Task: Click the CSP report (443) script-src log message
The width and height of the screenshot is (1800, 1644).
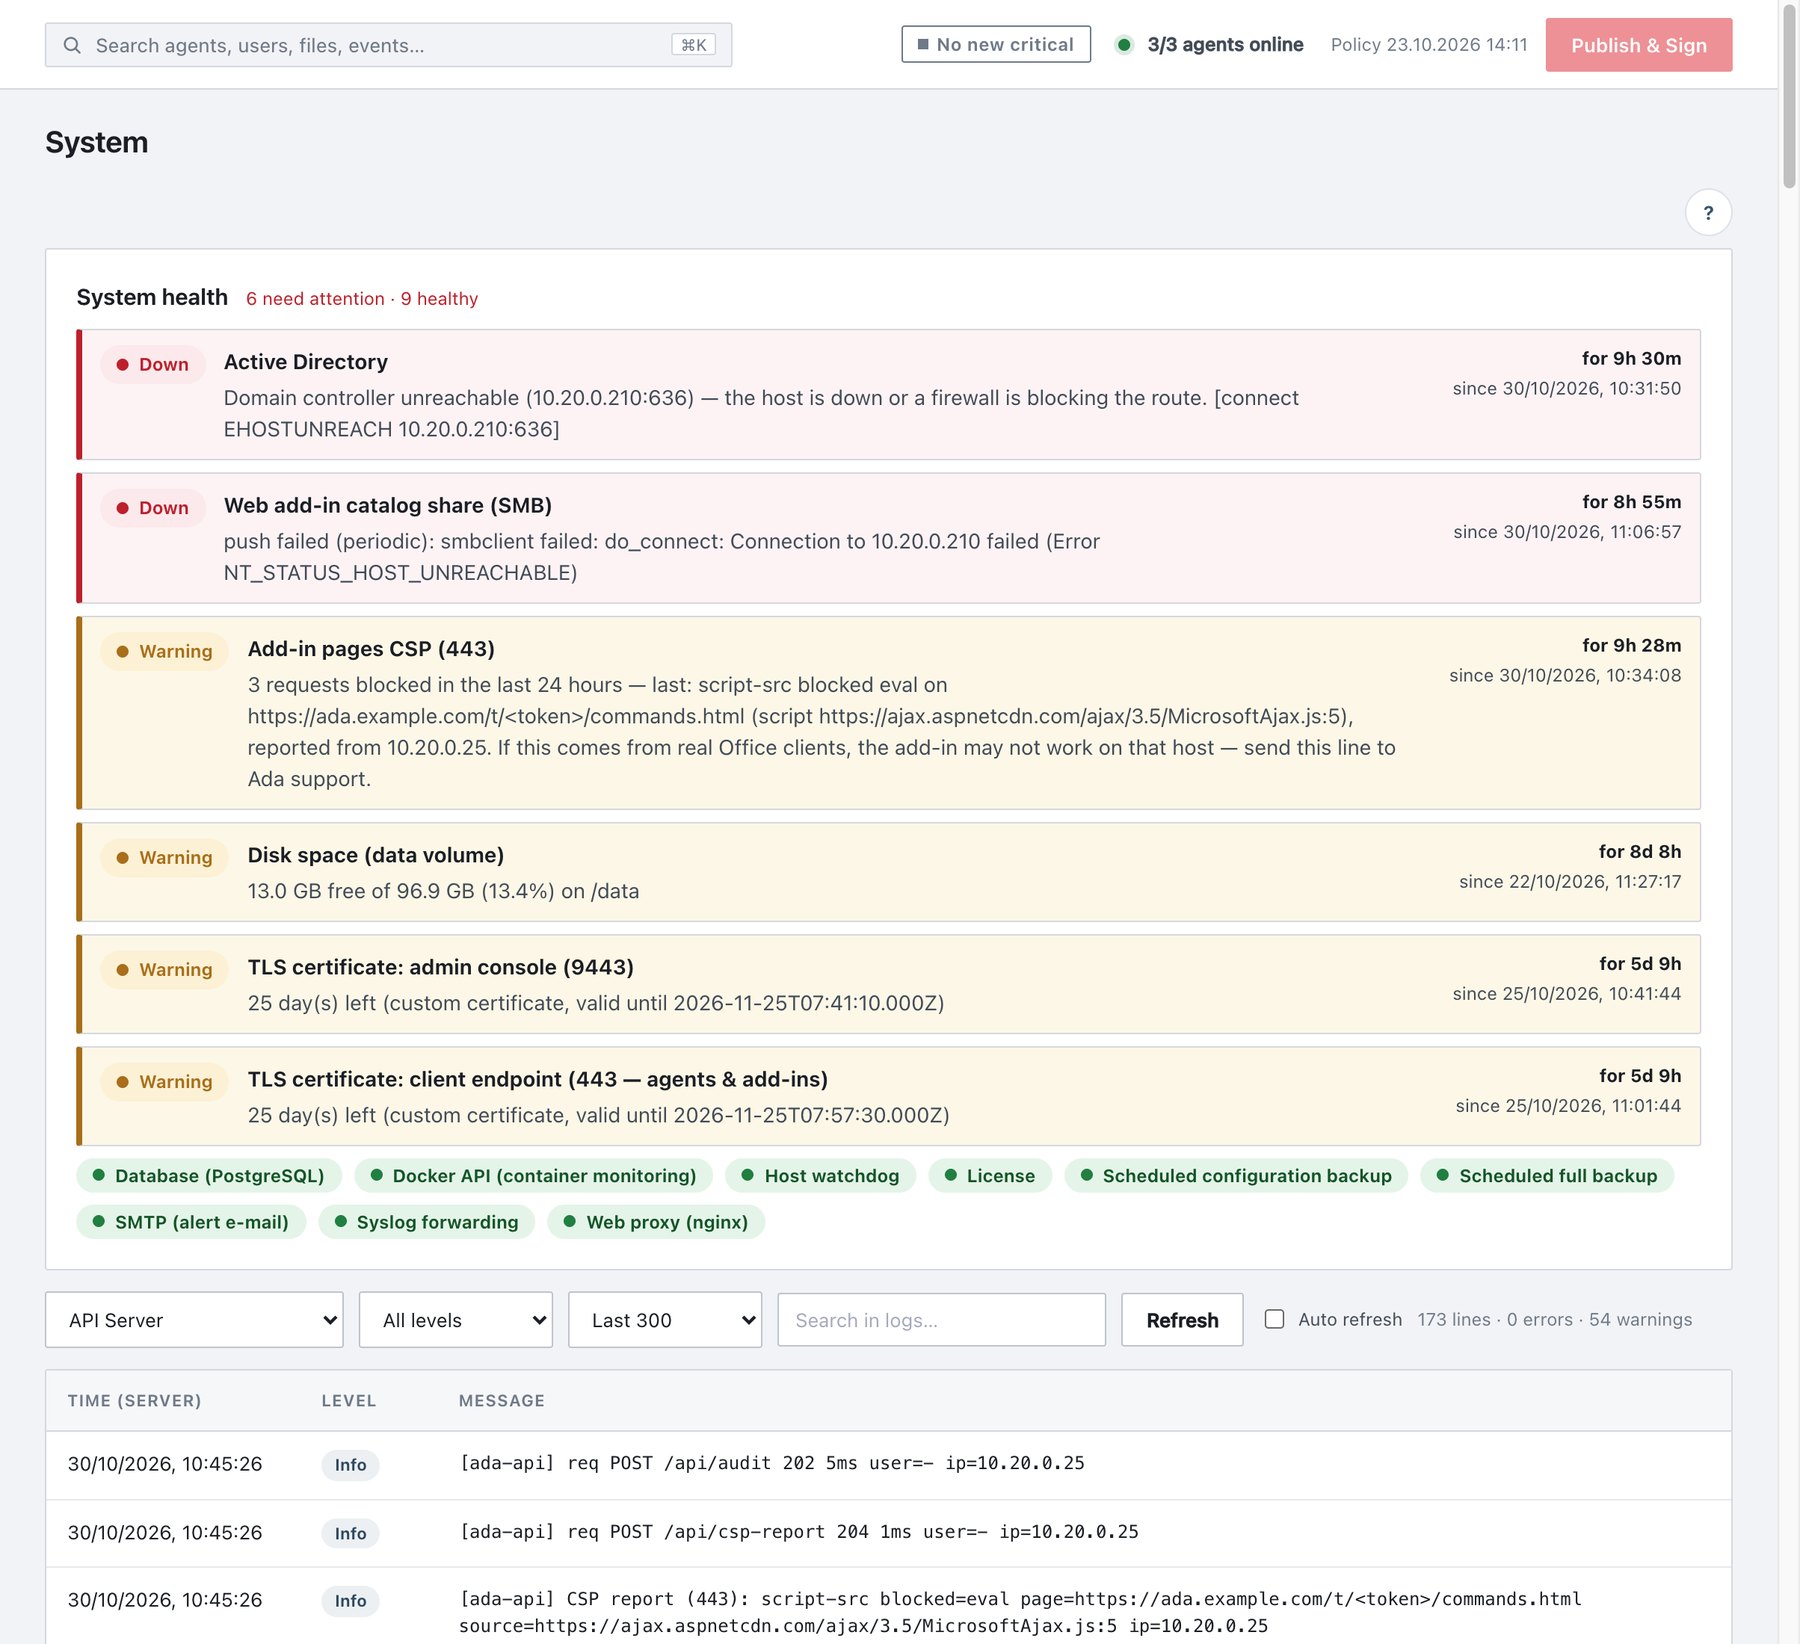Action: (1020, 1612)
